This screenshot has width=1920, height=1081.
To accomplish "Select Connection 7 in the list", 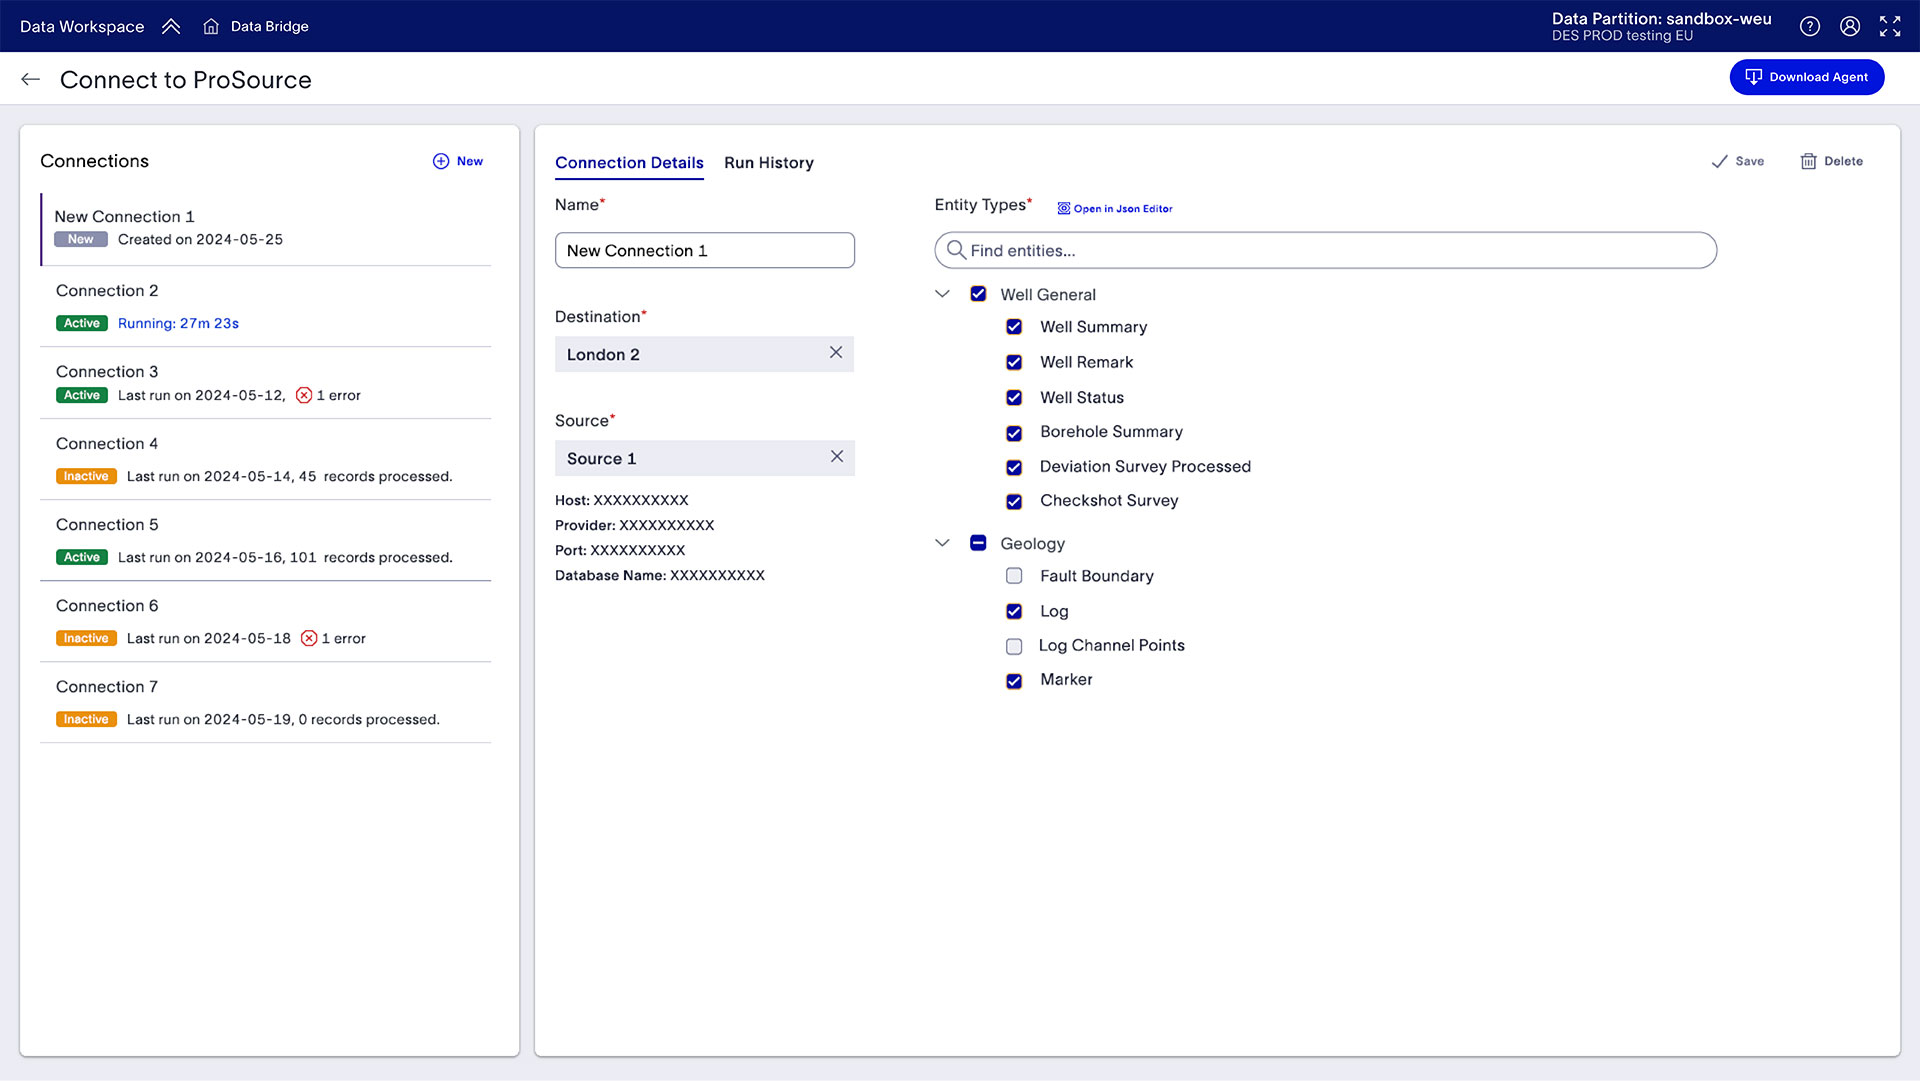I will pos(266,702).
